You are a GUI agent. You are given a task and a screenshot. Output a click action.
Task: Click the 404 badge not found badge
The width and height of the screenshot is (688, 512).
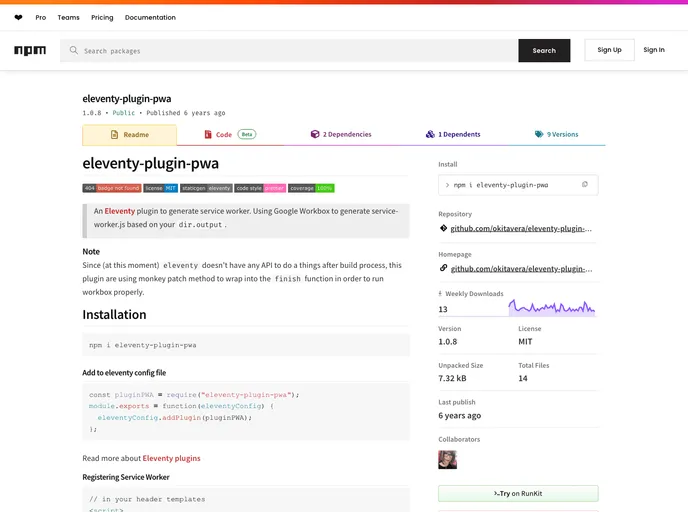(112, 188)
